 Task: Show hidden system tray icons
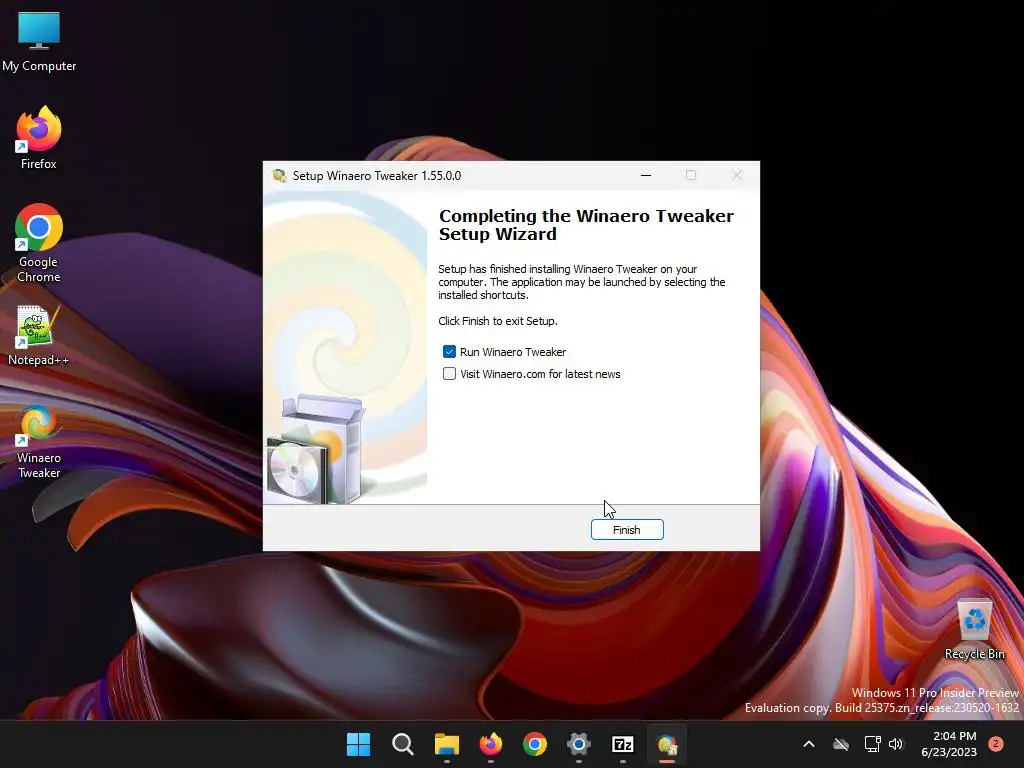tap(808, 744)
